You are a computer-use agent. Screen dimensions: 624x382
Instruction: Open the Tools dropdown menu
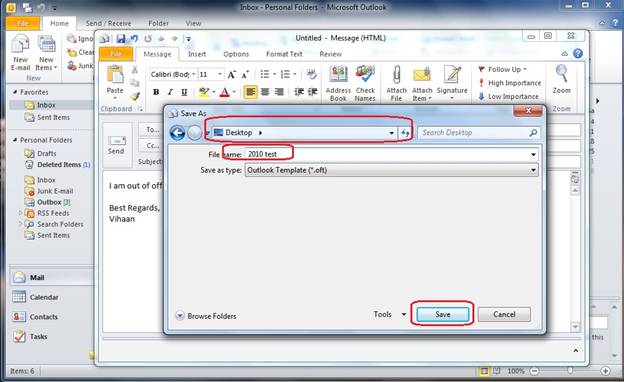(390, 314)
